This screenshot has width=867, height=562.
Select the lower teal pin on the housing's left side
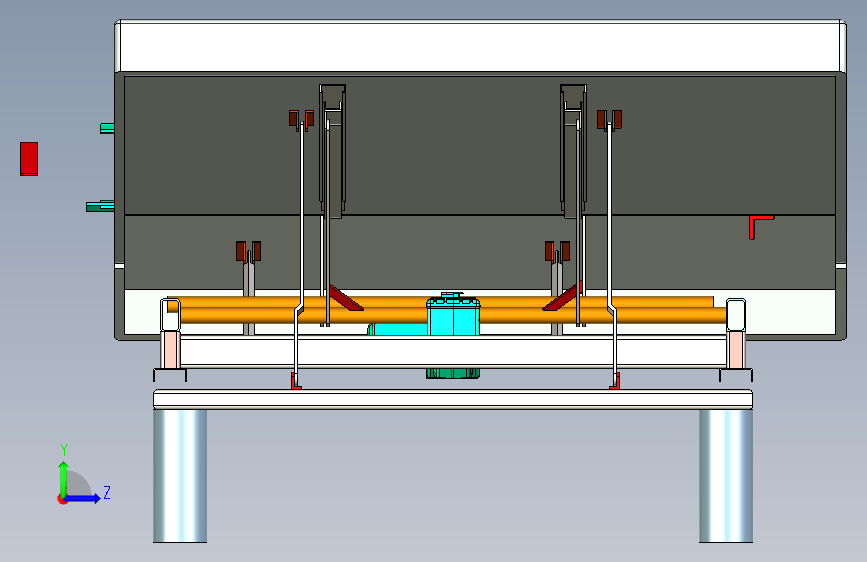[100, 206]
